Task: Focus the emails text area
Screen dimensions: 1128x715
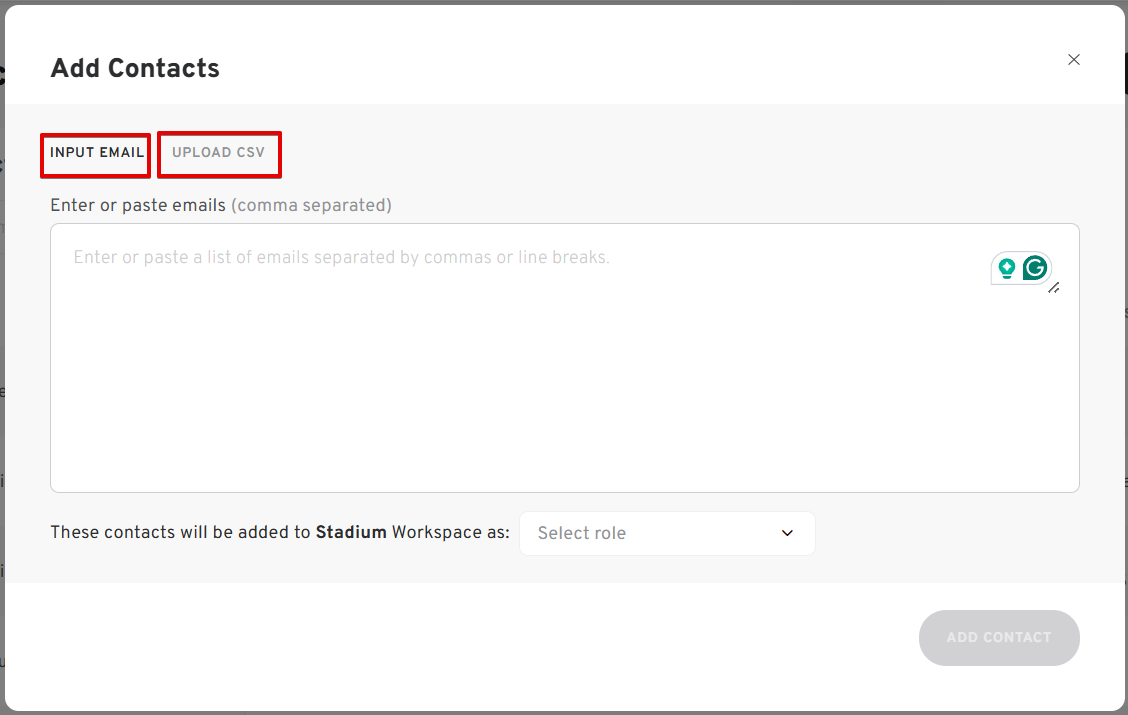Action: click(565, 358)
